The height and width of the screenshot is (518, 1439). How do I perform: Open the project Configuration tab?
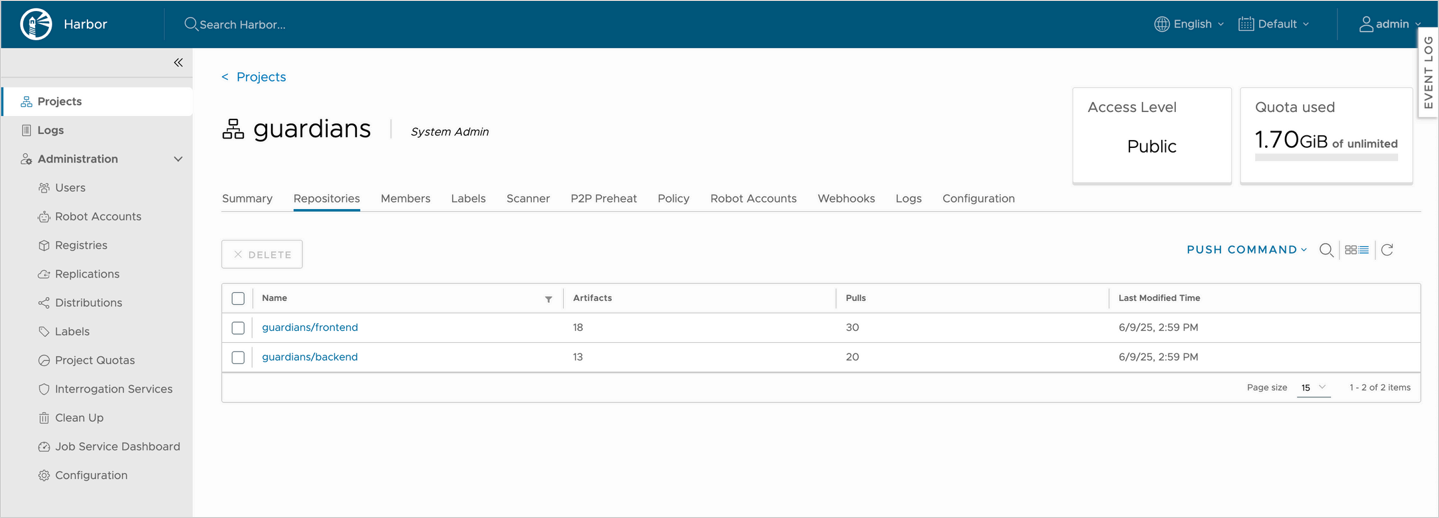[978, 198]
